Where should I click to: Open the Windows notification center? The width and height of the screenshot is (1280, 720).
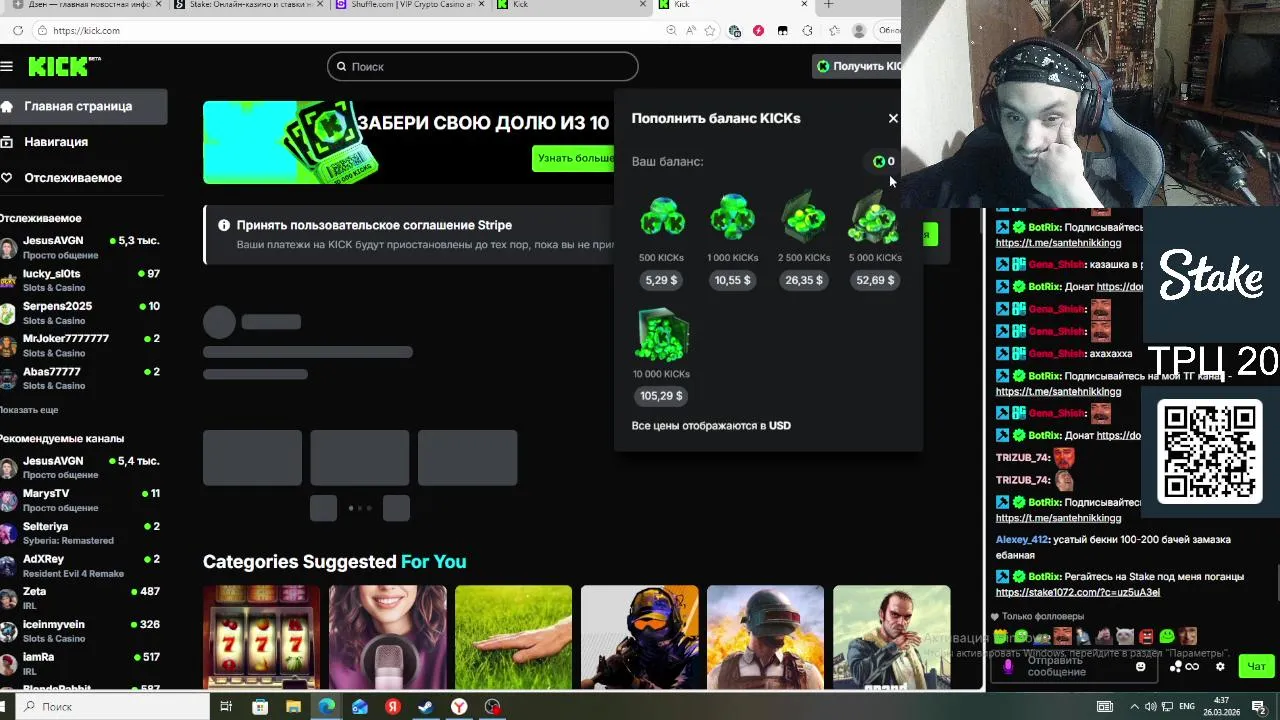pos(1259,706)
